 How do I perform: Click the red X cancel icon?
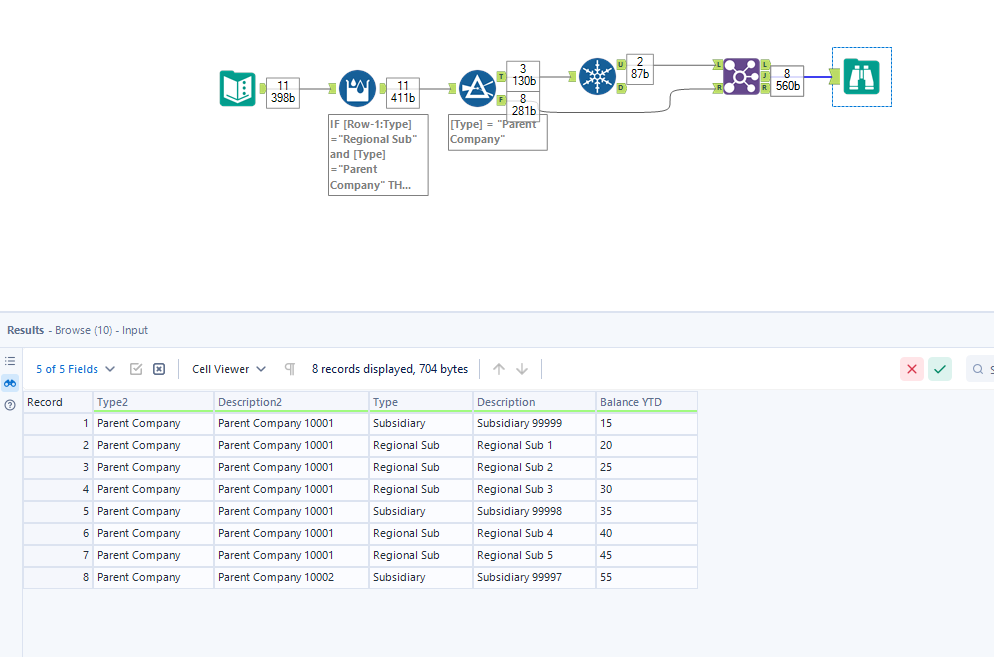911,369
